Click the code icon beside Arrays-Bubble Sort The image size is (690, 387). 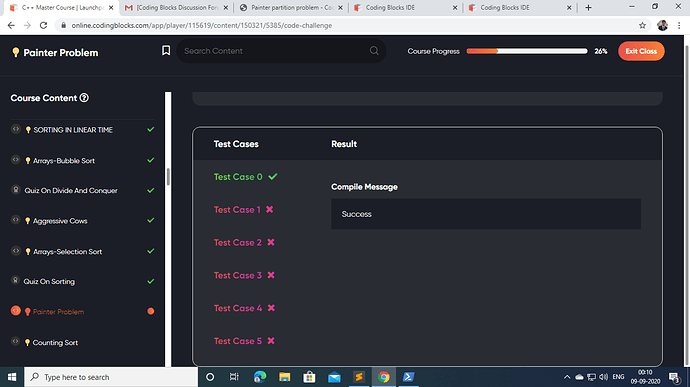pyautogui.click(x=16, y=160)
